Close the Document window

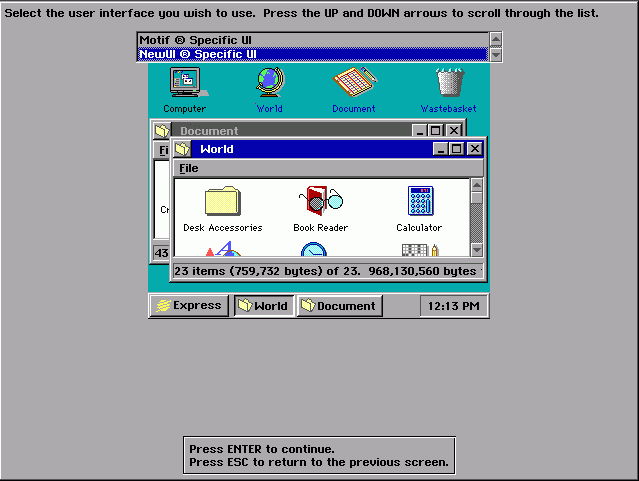pos(454,130)
